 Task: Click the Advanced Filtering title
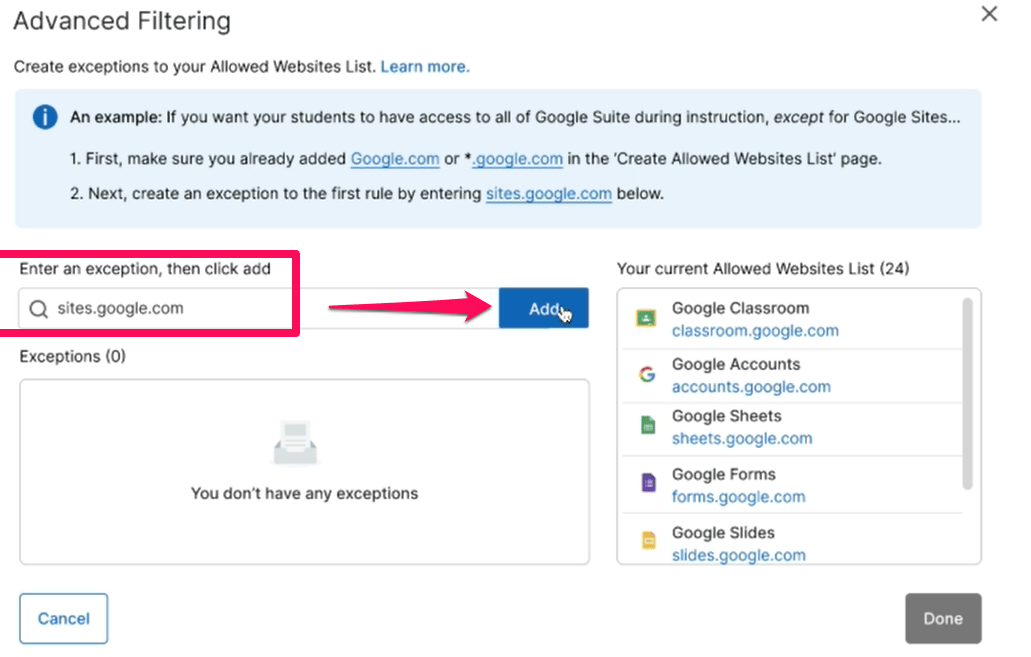[x=122, y=21]
